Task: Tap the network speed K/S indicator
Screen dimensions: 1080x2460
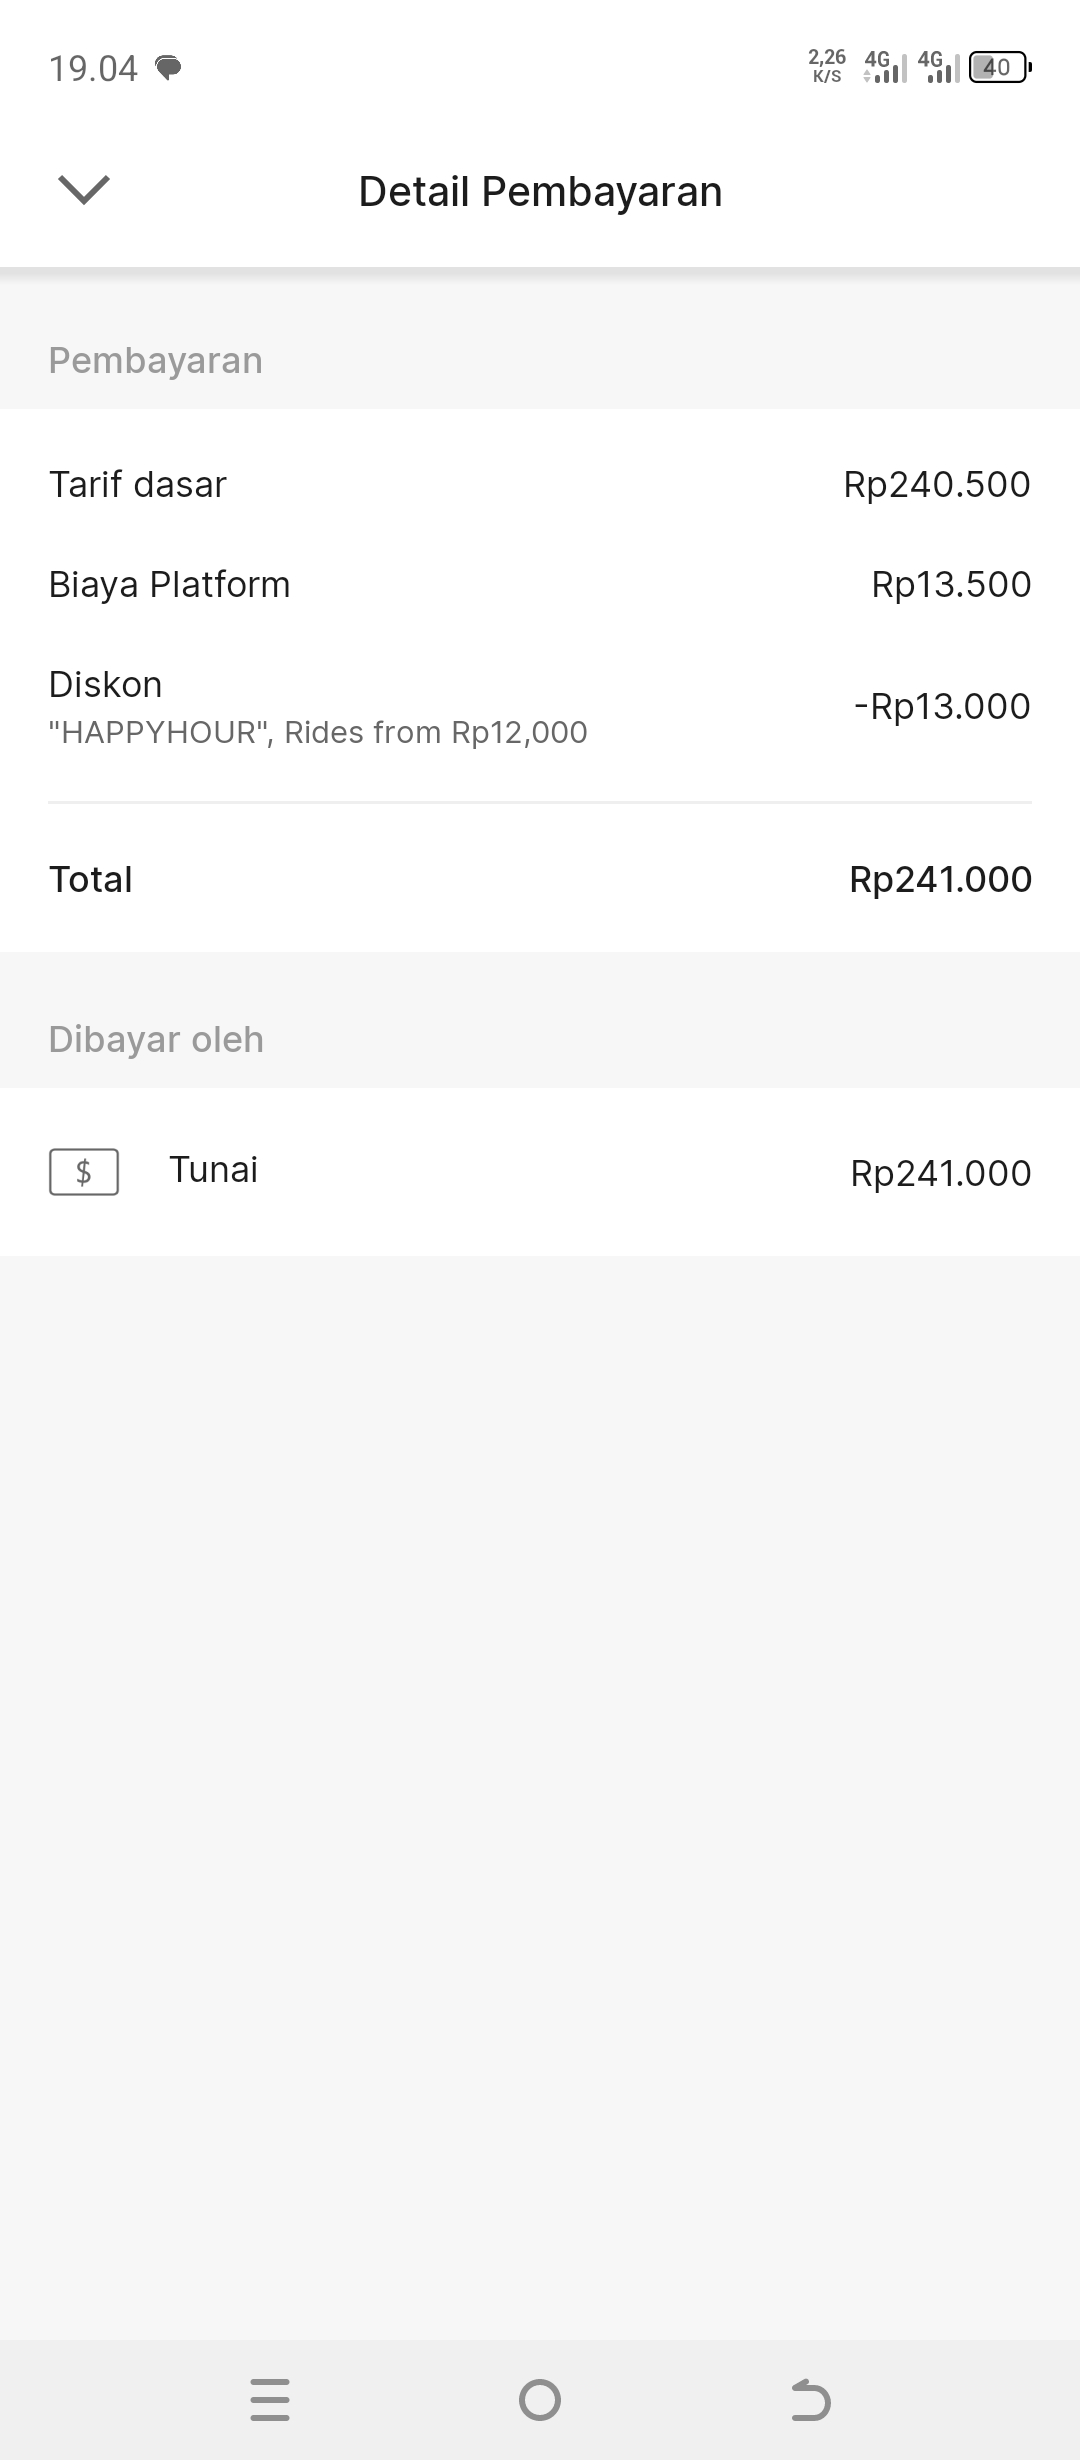Action: click(827, 66)
